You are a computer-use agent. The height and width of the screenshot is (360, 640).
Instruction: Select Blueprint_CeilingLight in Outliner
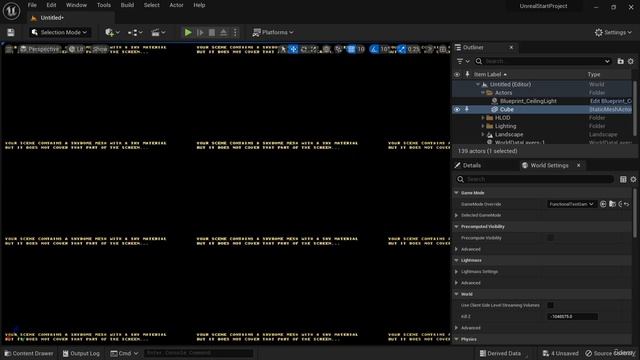click(528, 101)
